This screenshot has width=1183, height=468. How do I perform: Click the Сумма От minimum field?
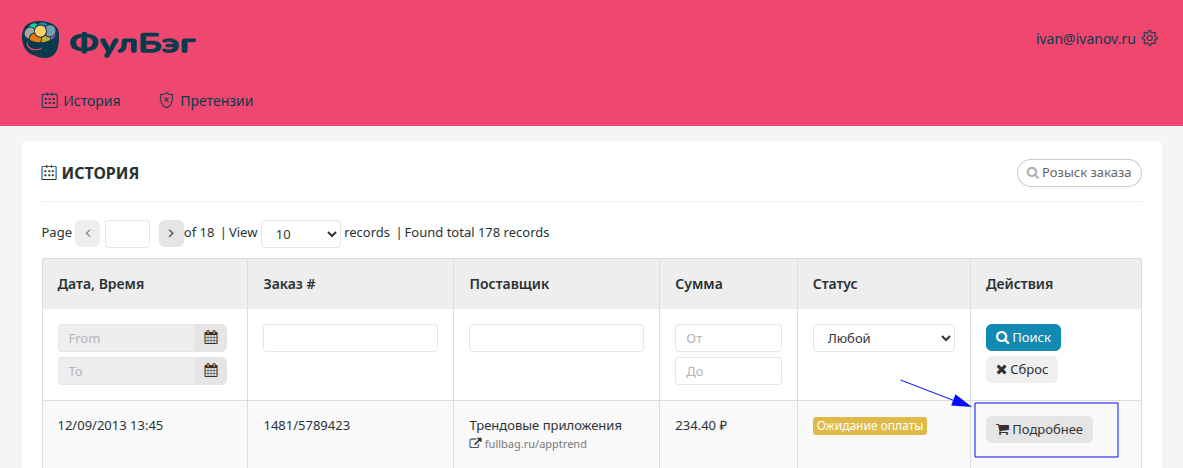[x=728, y=338]
